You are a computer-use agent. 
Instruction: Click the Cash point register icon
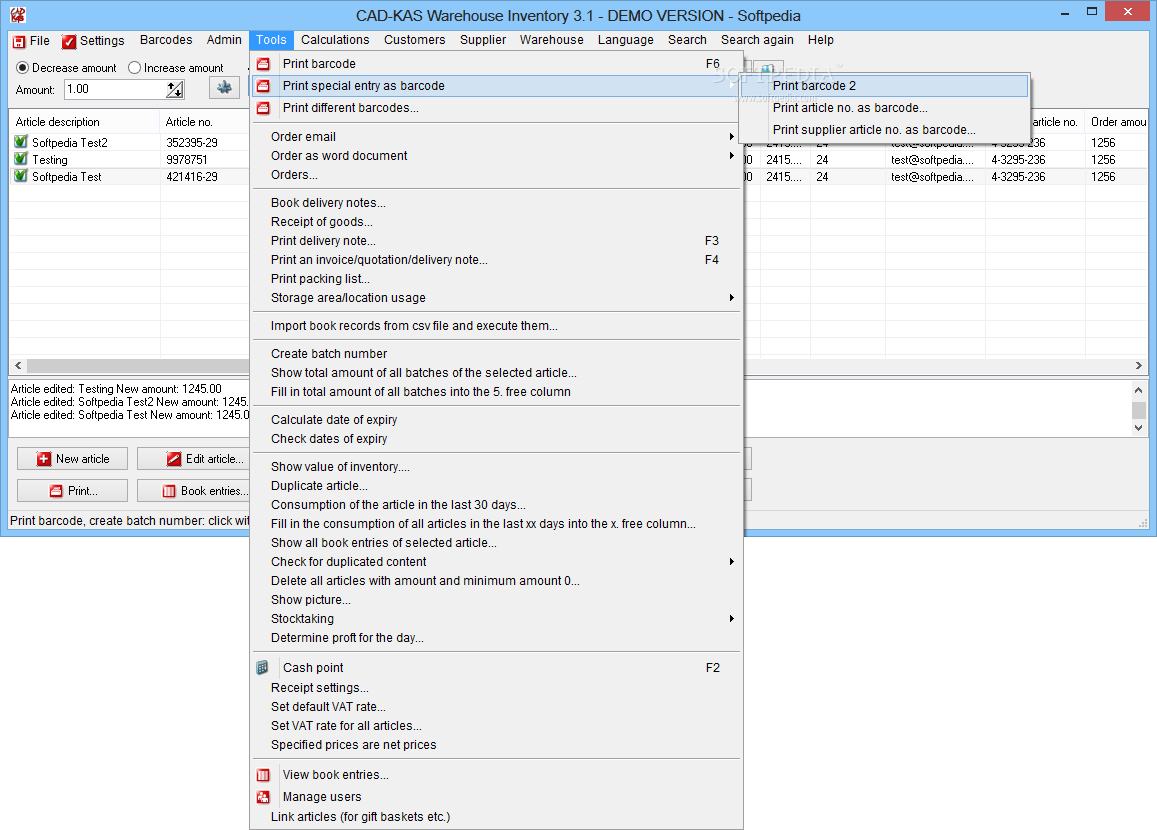click(x=263, y=668)
